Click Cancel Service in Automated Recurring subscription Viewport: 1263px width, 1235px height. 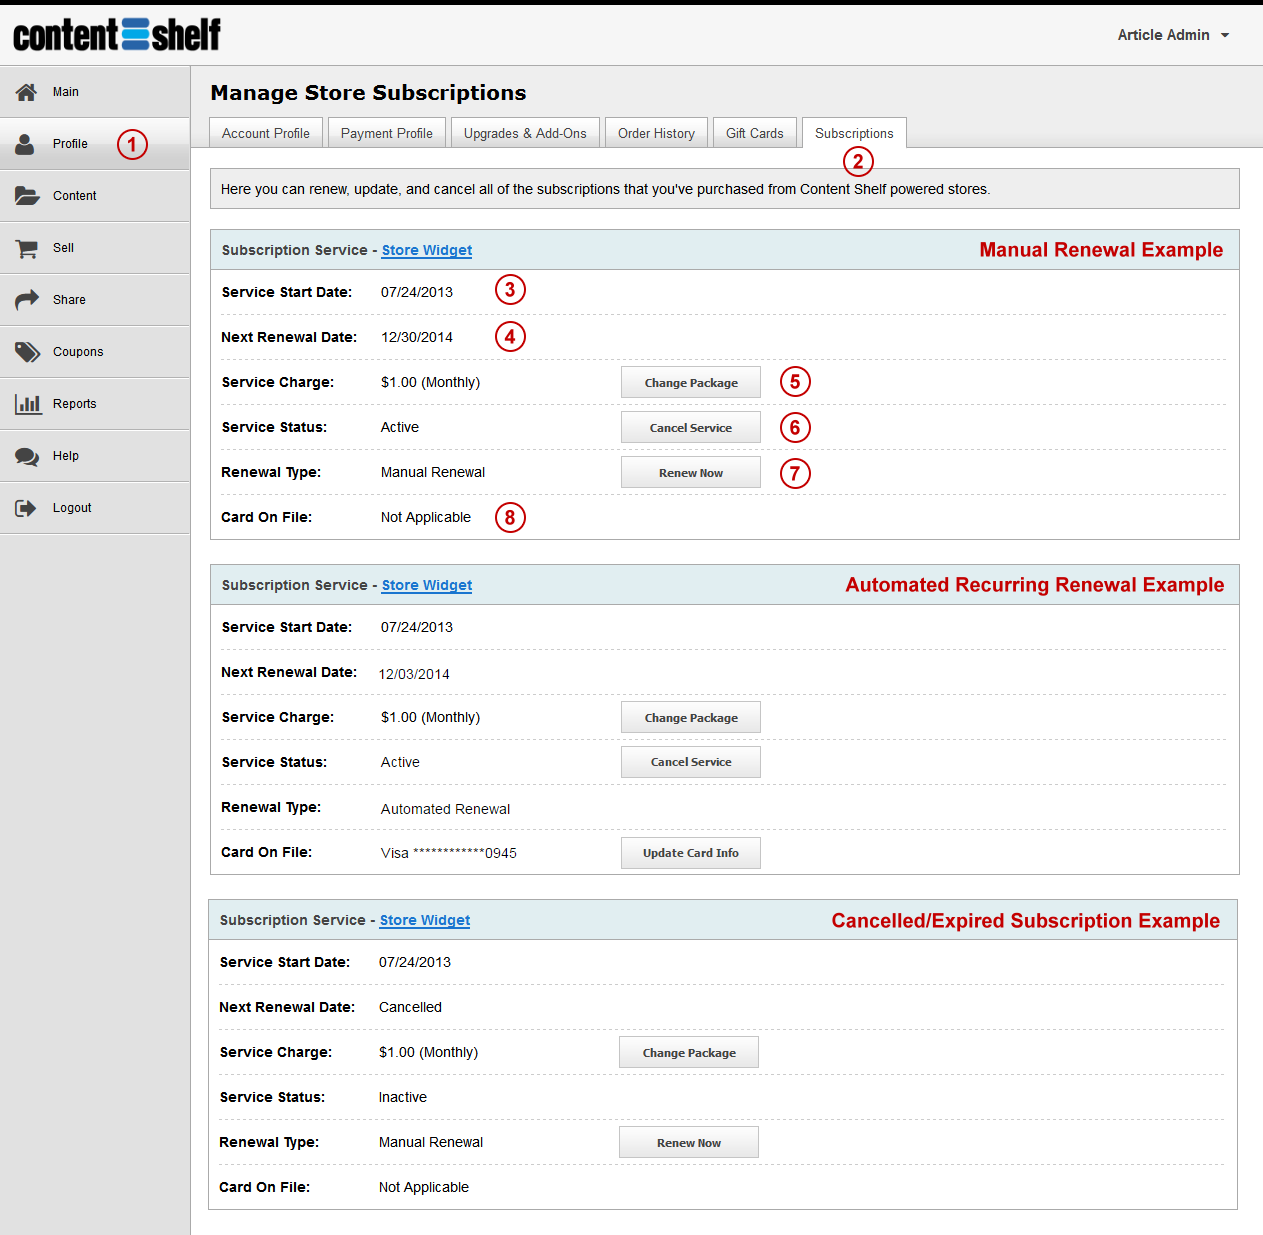[x=691, y=762]
